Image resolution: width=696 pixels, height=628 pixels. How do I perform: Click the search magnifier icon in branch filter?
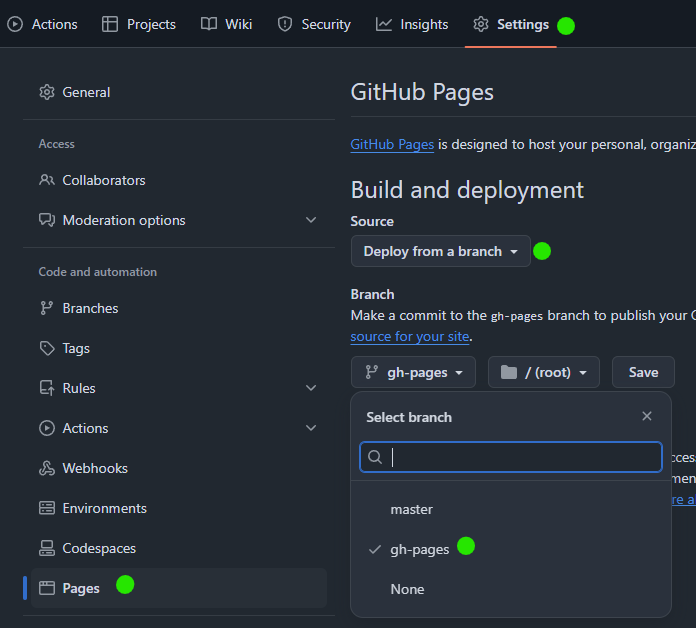click(375, 457)
